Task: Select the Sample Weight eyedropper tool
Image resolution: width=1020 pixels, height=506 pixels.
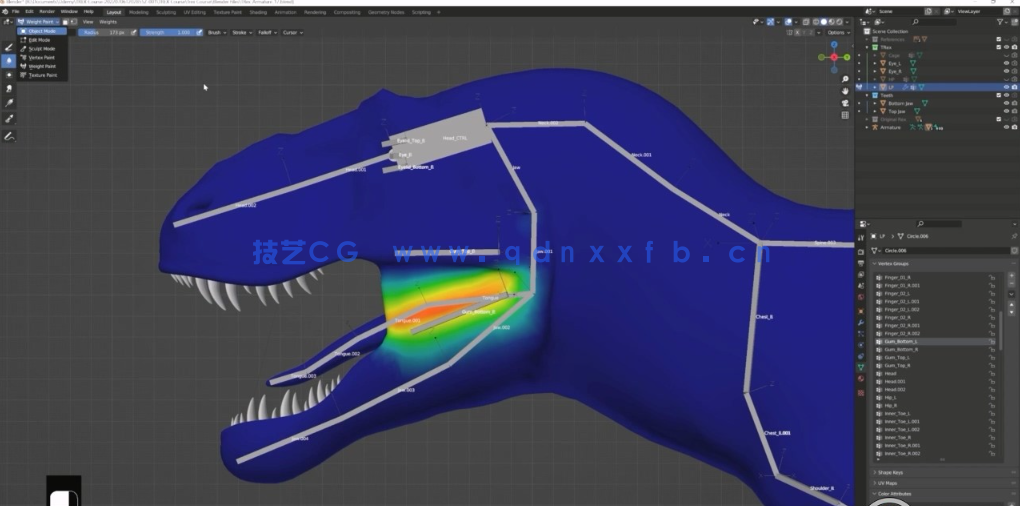Action: tap(8, 119)
